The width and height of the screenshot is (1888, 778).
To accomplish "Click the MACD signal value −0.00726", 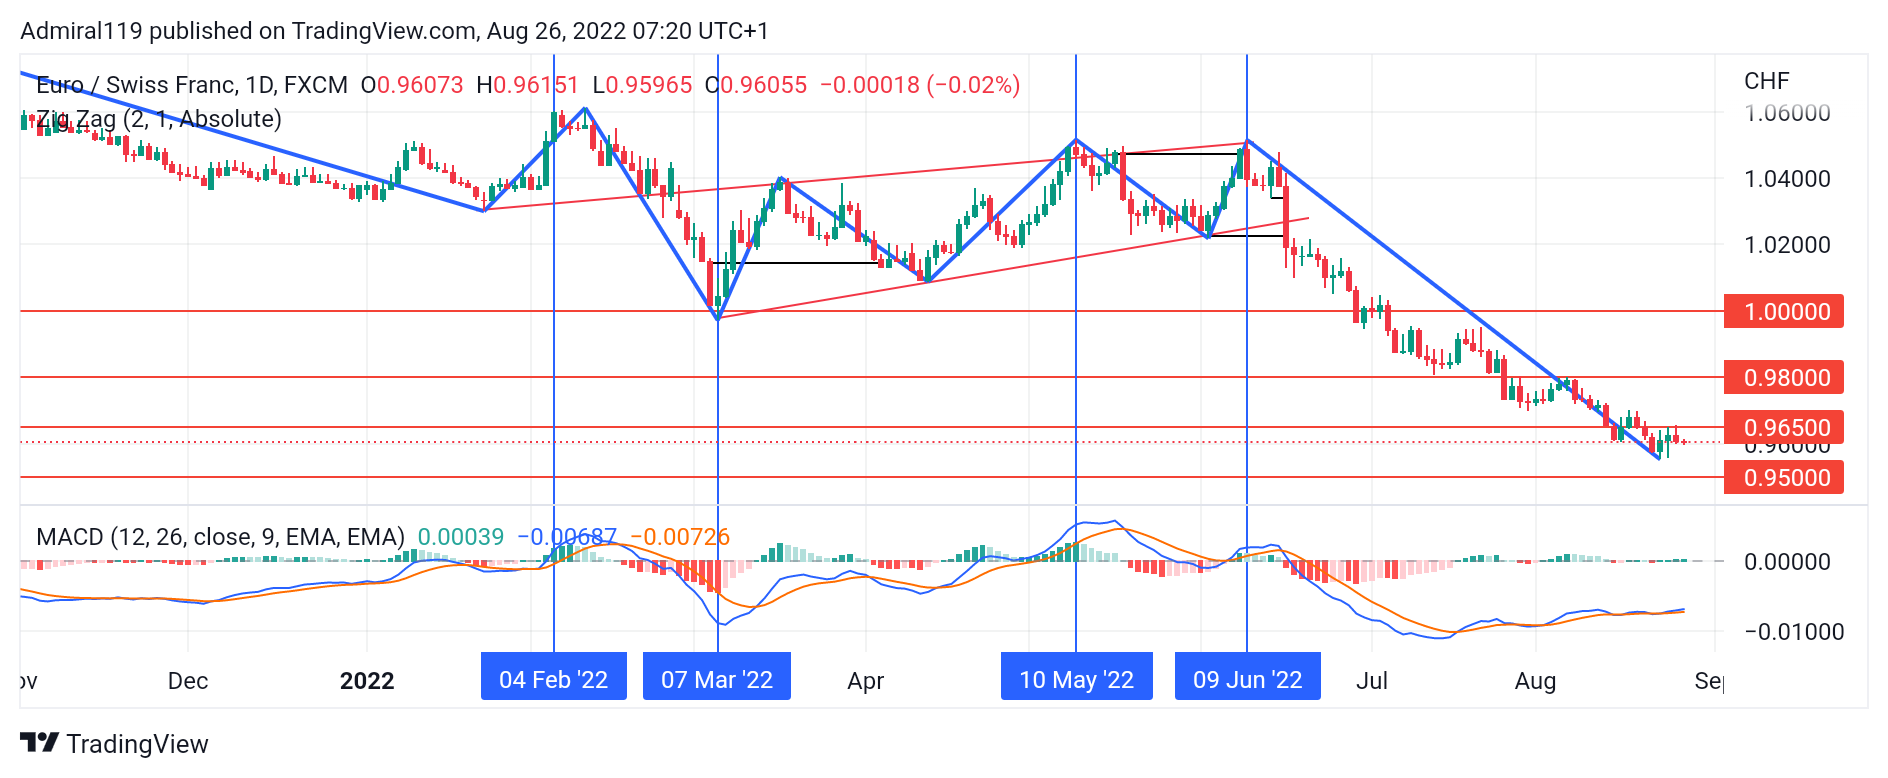I will click(x=680, y=537).
